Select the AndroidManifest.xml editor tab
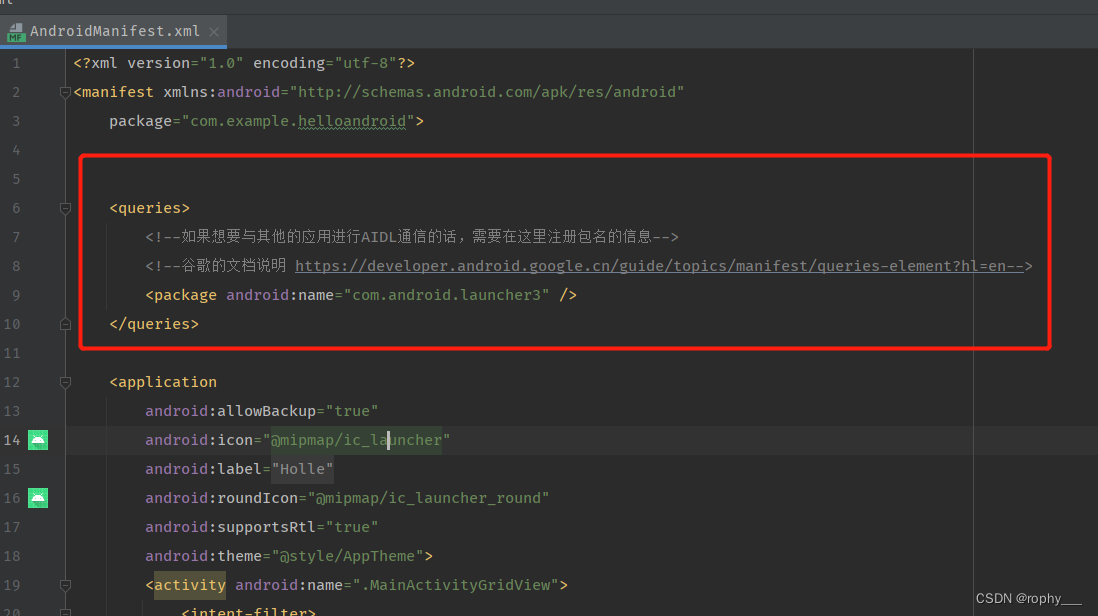Image resolution: width=1098 pixels, height=616 pixels. (110, 31)
